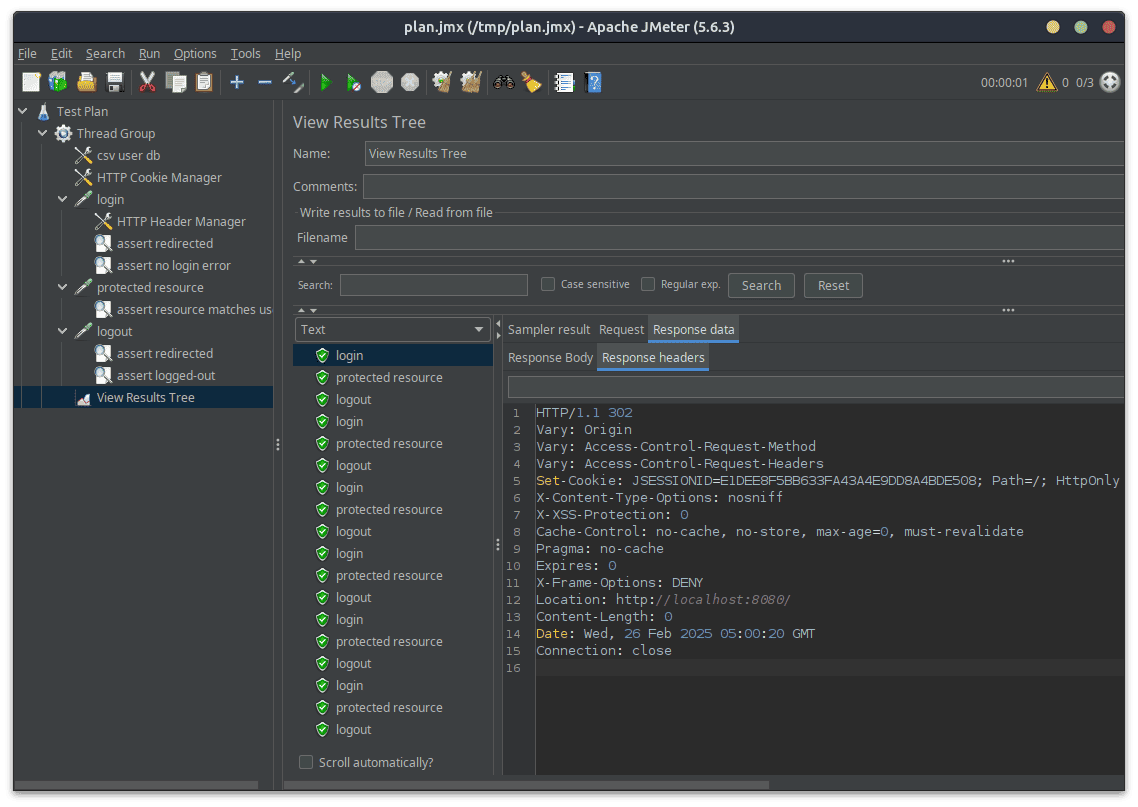
Task: Click the yellow warning triangle error indicator
Action: [x=1046, y=83]
